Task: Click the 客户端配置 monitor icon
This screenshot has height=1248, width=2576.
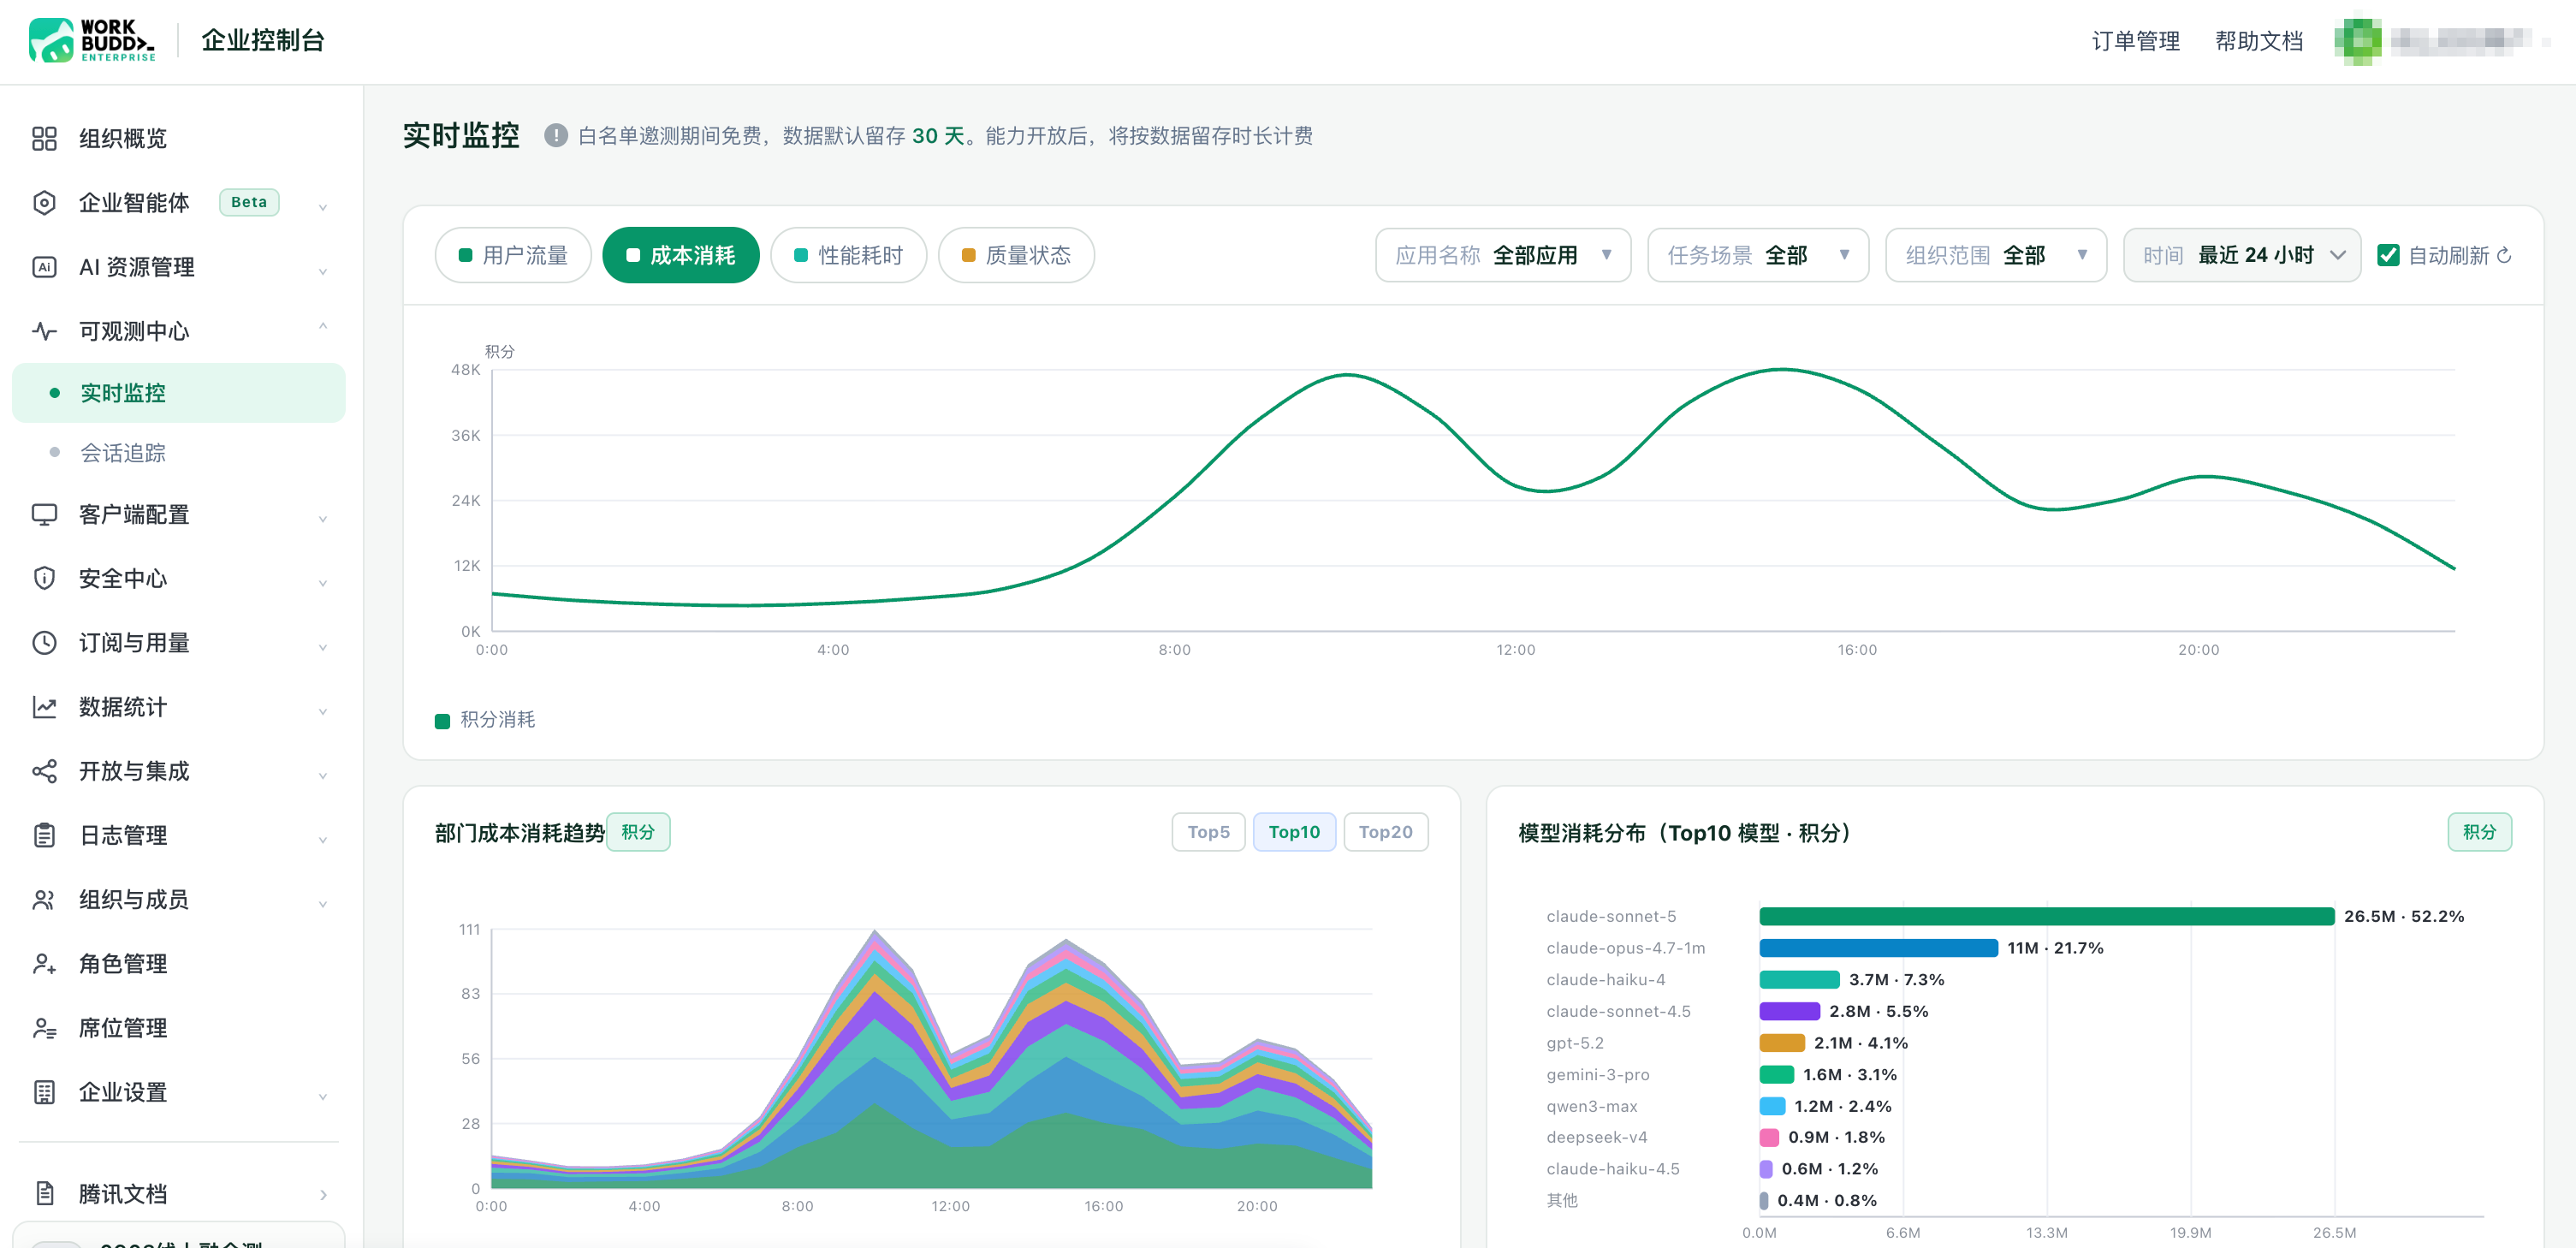Action: point(44,514)
